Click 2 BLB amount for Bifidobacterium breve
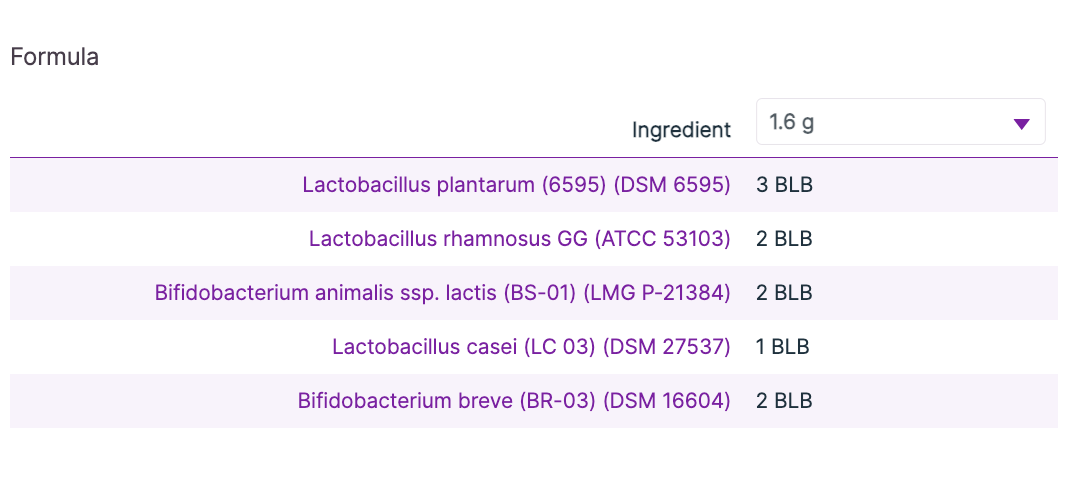The image size is (1070, 486). pos(784,401)
